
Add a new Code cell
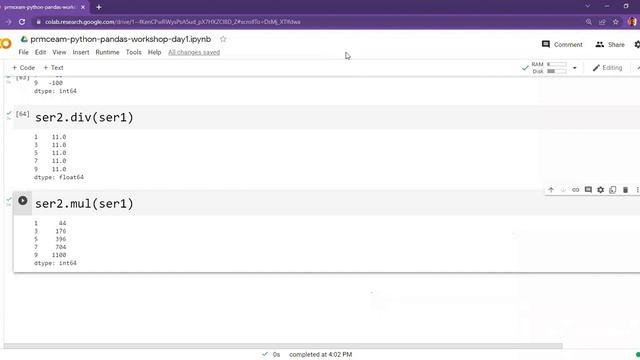(x=23, y=68)
